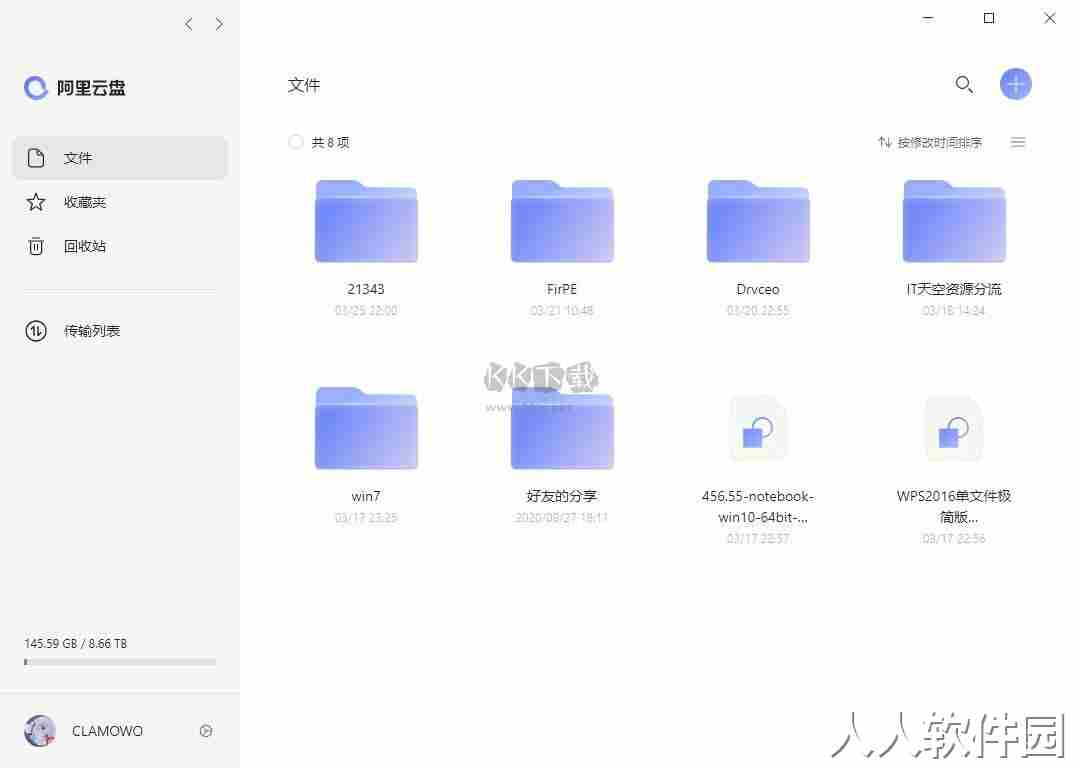This screenshot has width=1080, height=768.
Task: Open the win7 folder icon
Action: [x=366, y=428]
